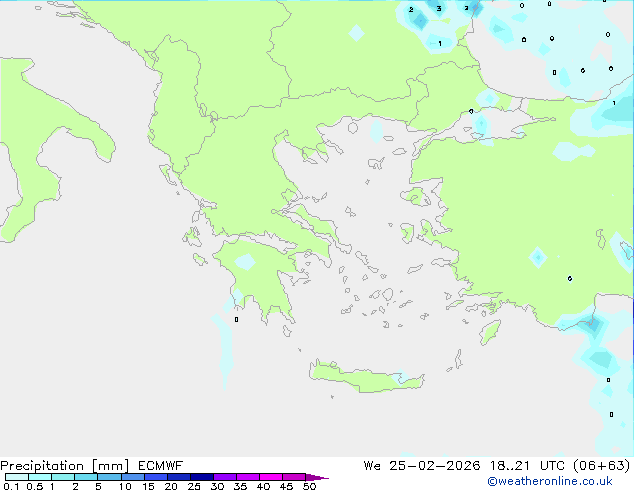Click the above-50 mm legend arrow tip
The width and height of the screenshot is (634, 490).
tap(317, 477)
